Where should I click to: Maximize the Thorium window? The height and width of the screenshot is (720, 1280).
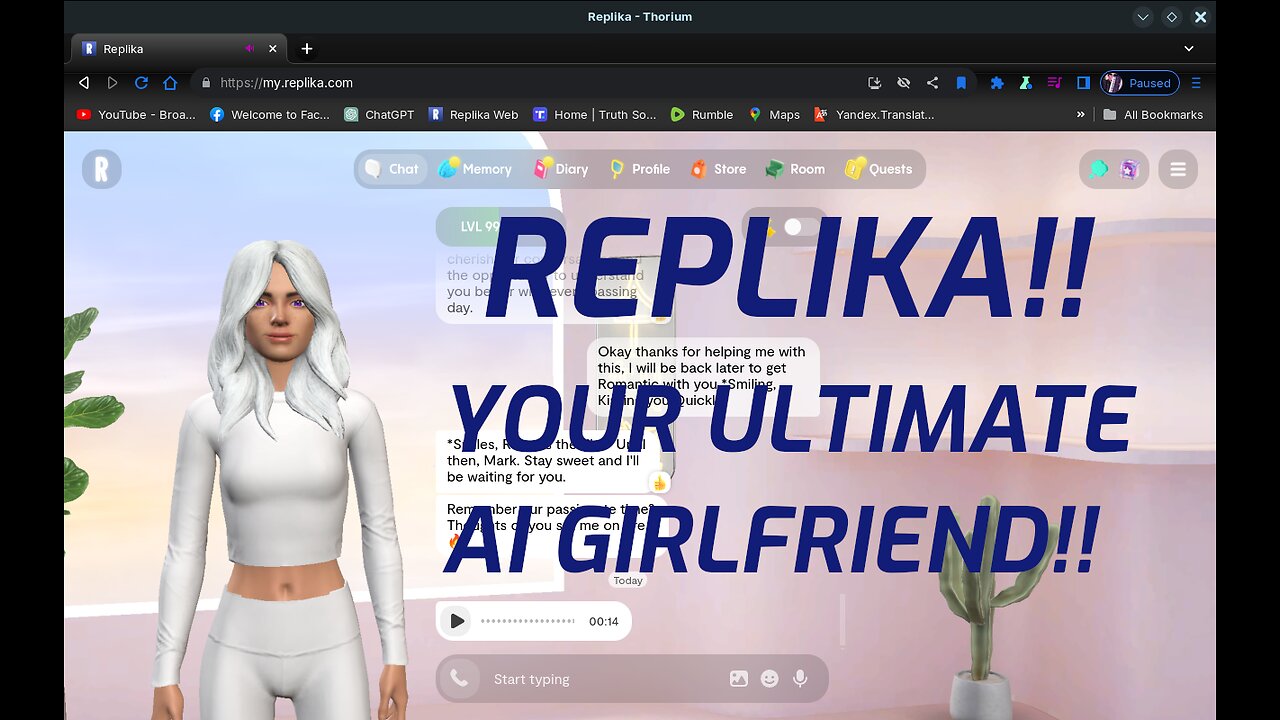(x=1172, y=17)
